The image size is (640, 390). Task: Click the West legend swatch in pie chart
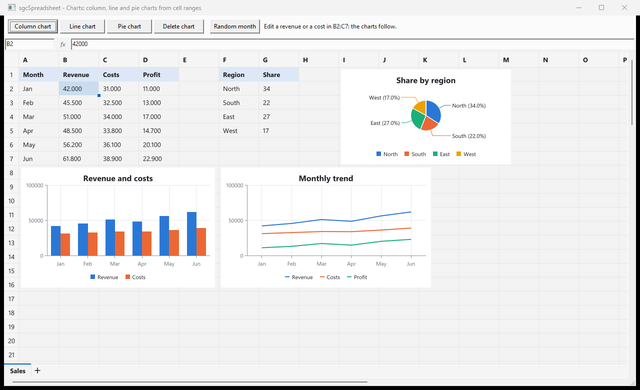point(458,154)
